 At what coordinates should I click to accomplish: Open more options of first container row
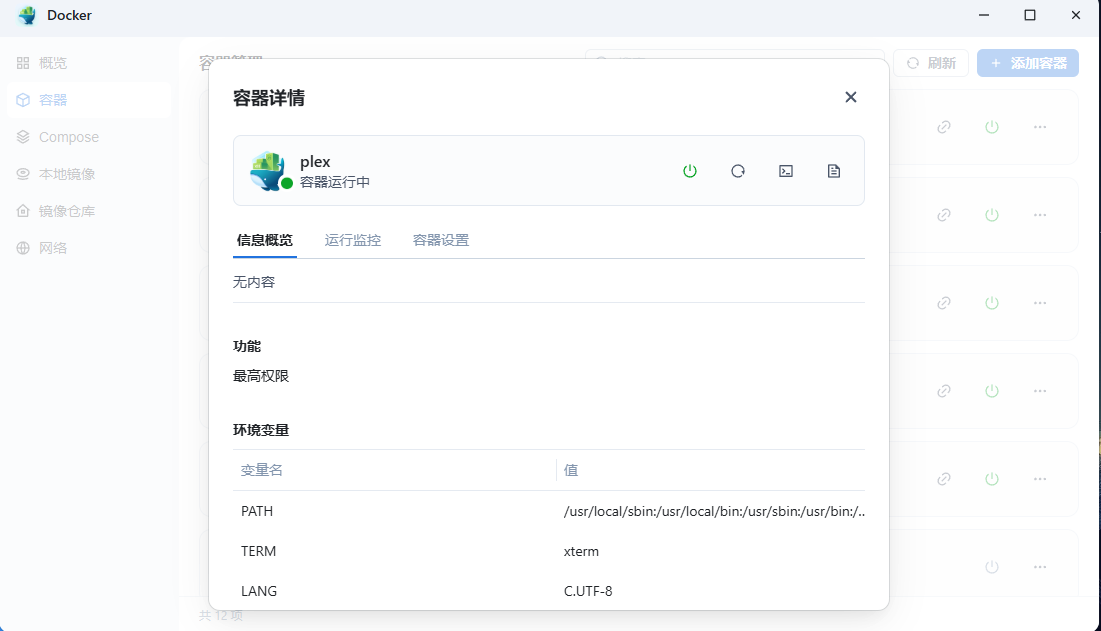1040,127
